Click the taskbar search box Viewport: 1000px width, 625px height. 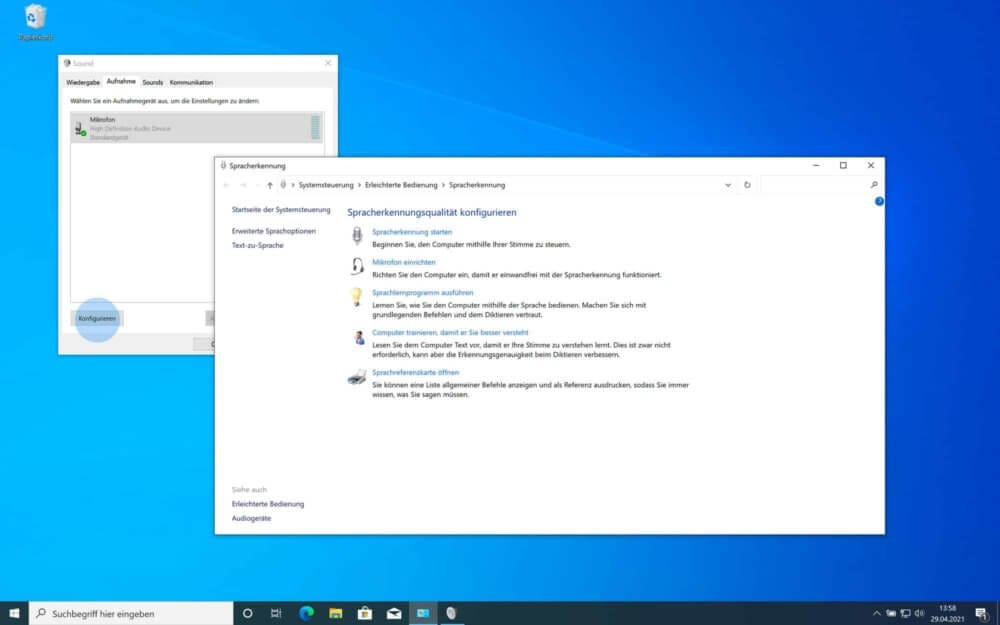coord(131,614)
